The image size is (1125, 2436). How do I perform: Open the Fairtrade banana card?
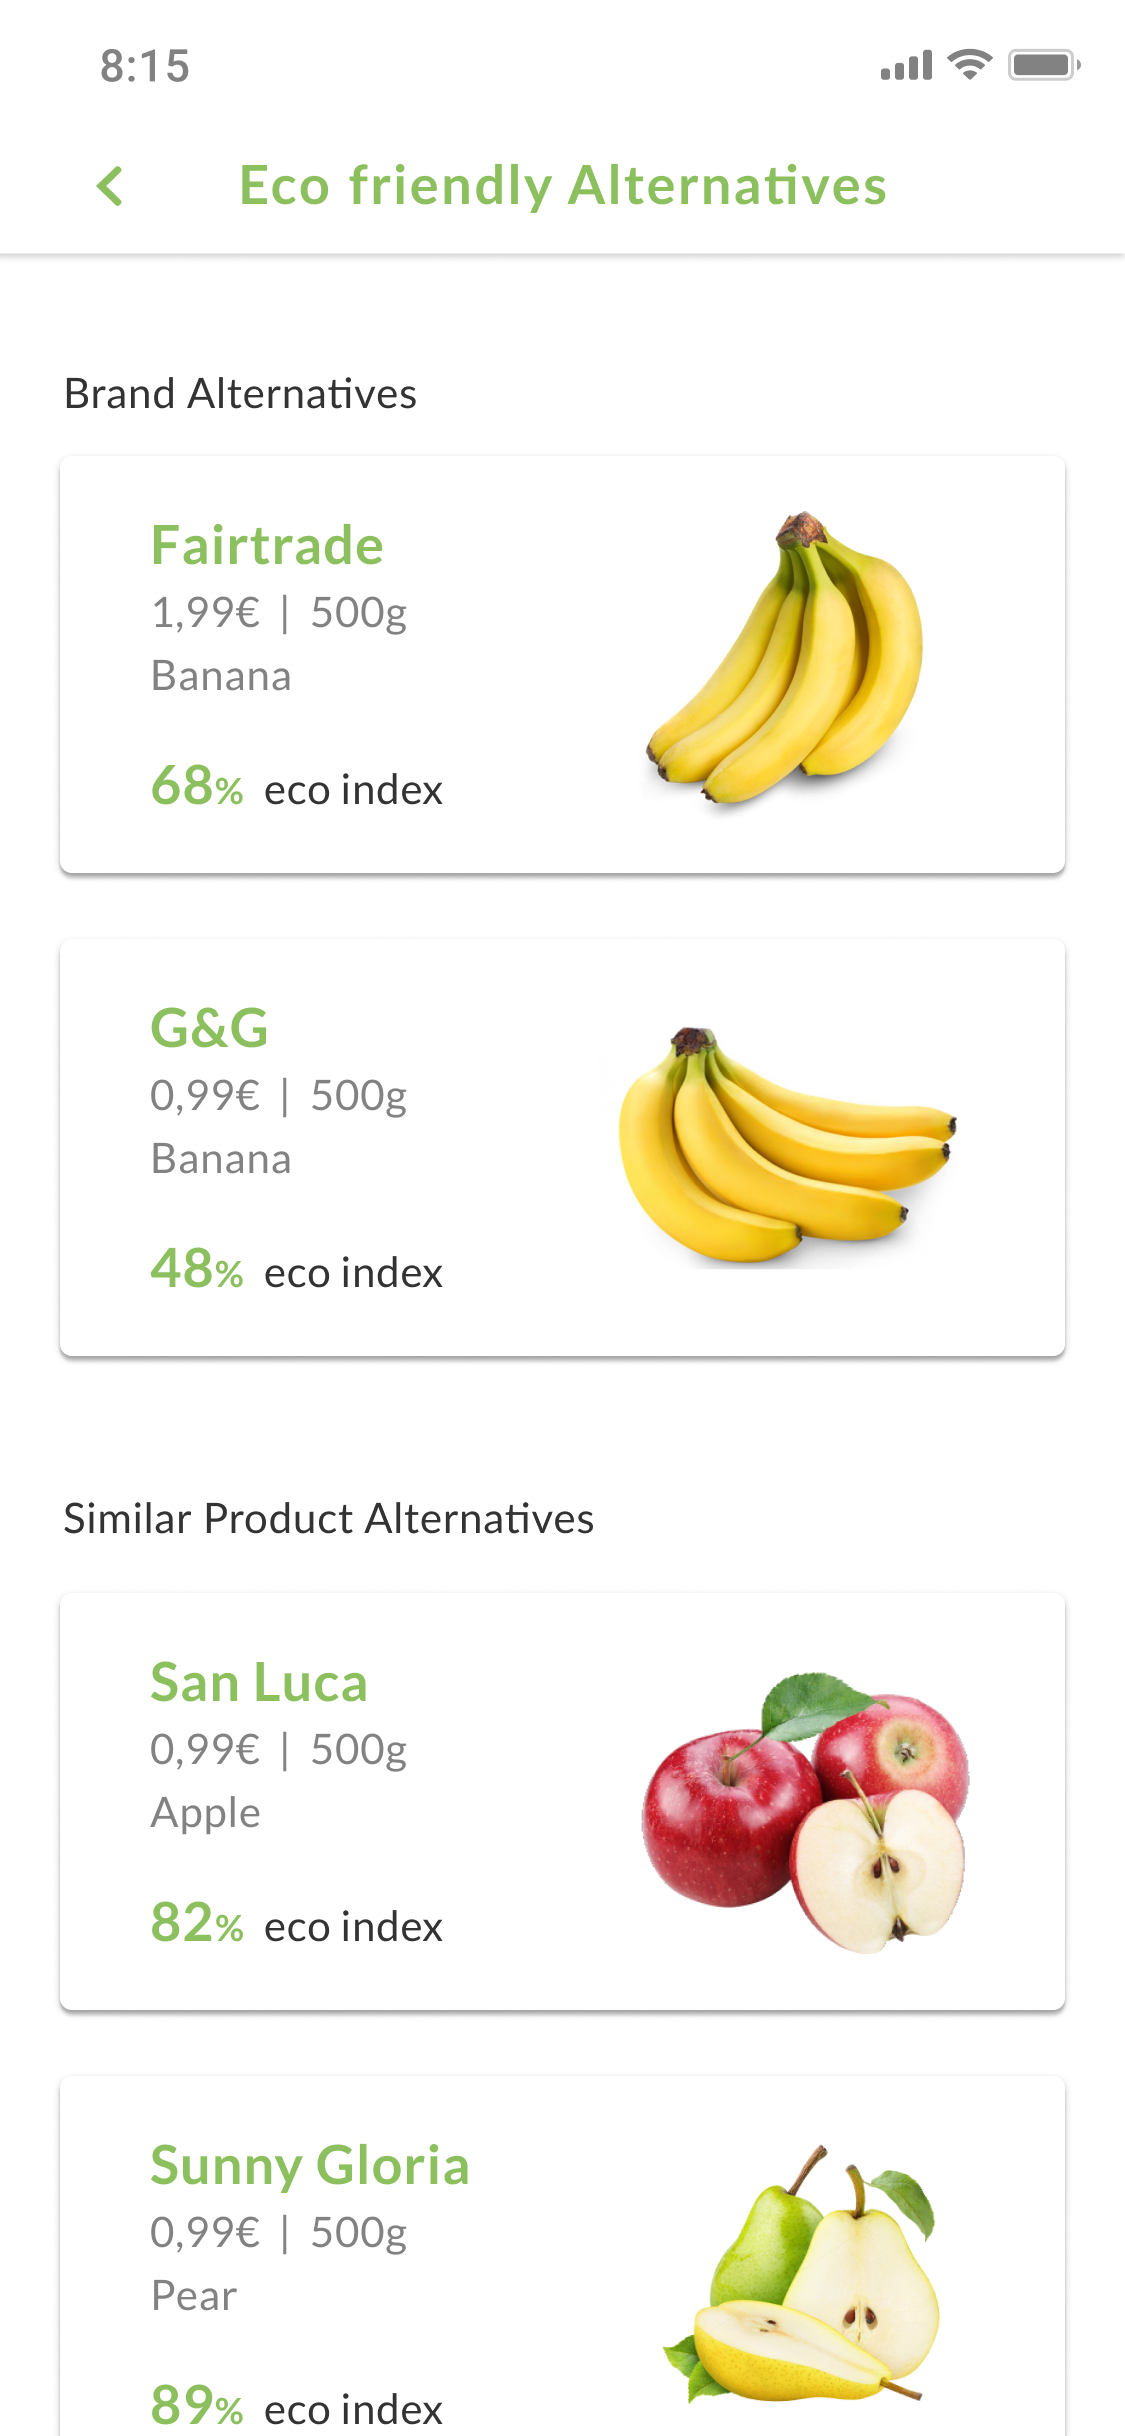562,665
